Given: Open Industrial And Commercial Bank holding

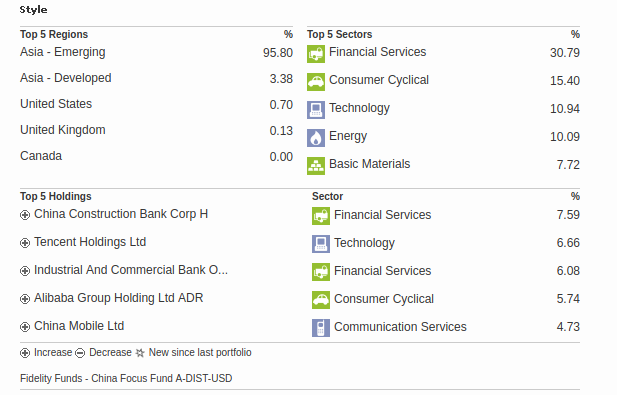Looking at the screenshot, I should (131, 270).
